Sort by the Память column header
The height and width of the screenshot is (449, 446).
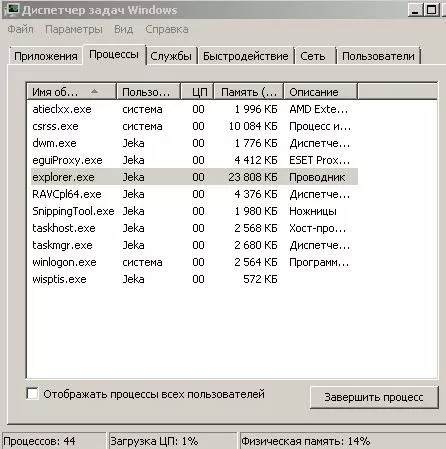[x=249, y=92]
